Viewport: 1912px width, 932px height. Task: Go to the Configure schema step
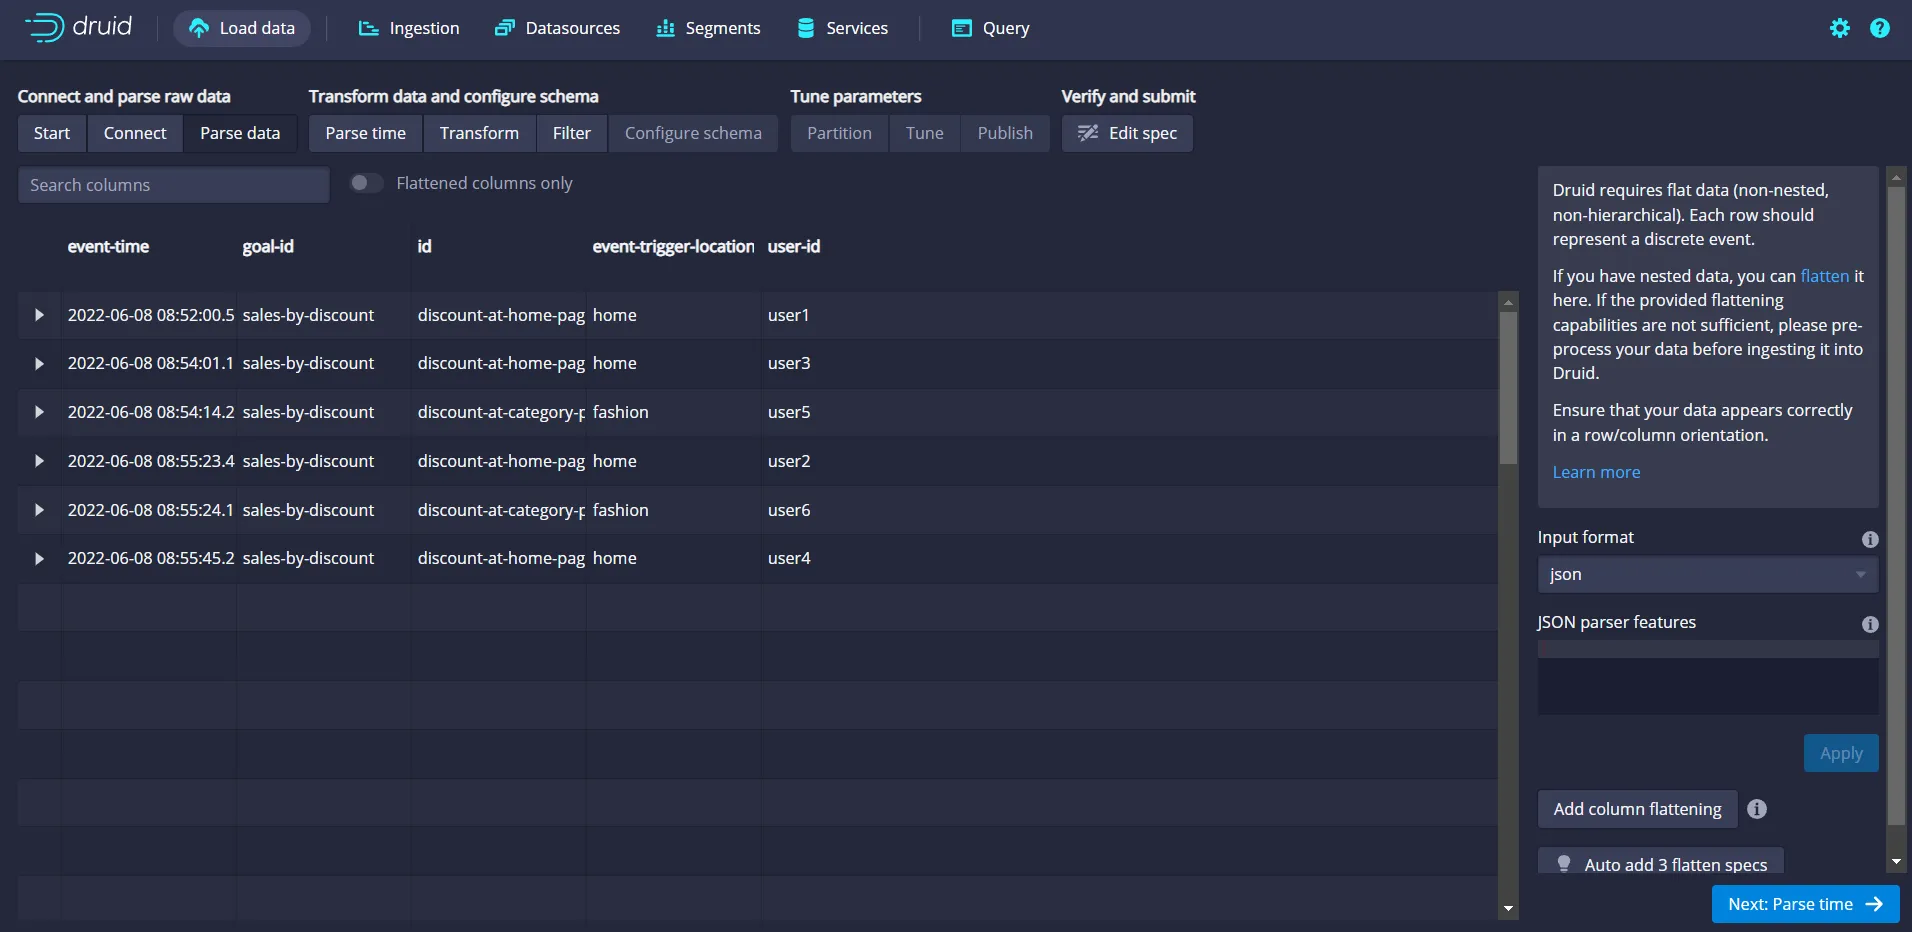[693, 133]
